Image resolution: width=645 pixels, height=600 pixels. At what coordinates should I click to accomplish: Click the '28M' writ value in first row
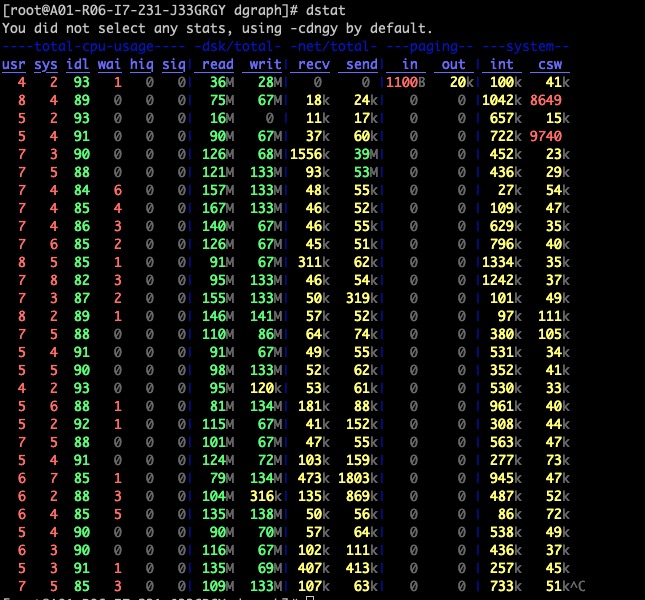click(x=270, y=82)
